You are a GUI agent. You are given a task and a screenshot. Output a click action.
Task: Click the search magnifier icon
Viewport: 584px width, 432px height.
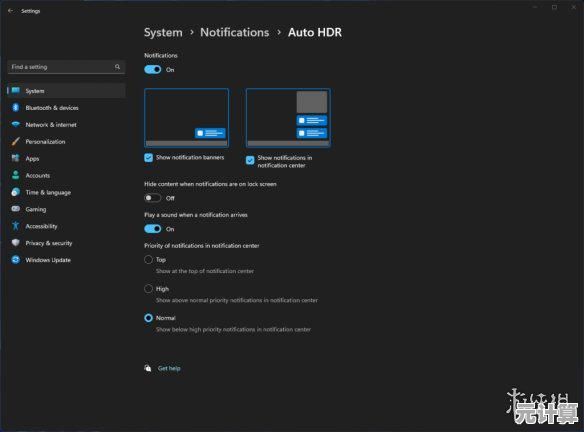click(117, 67)
